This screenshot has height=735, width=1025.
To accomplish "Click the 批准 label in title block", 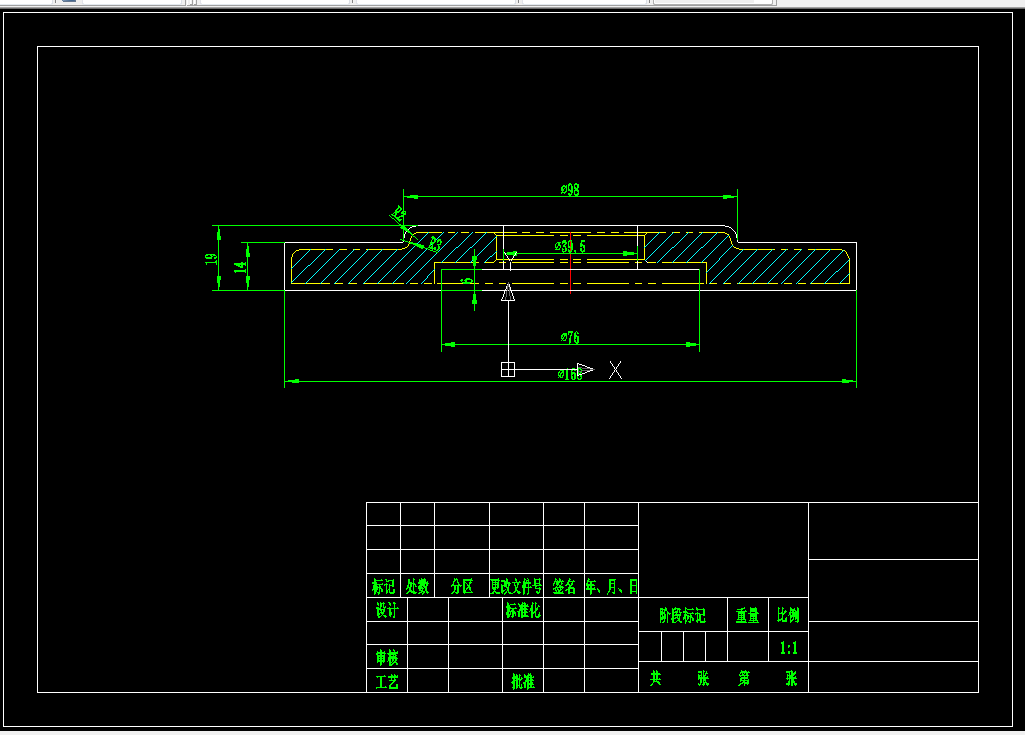I will coord(523,681).
